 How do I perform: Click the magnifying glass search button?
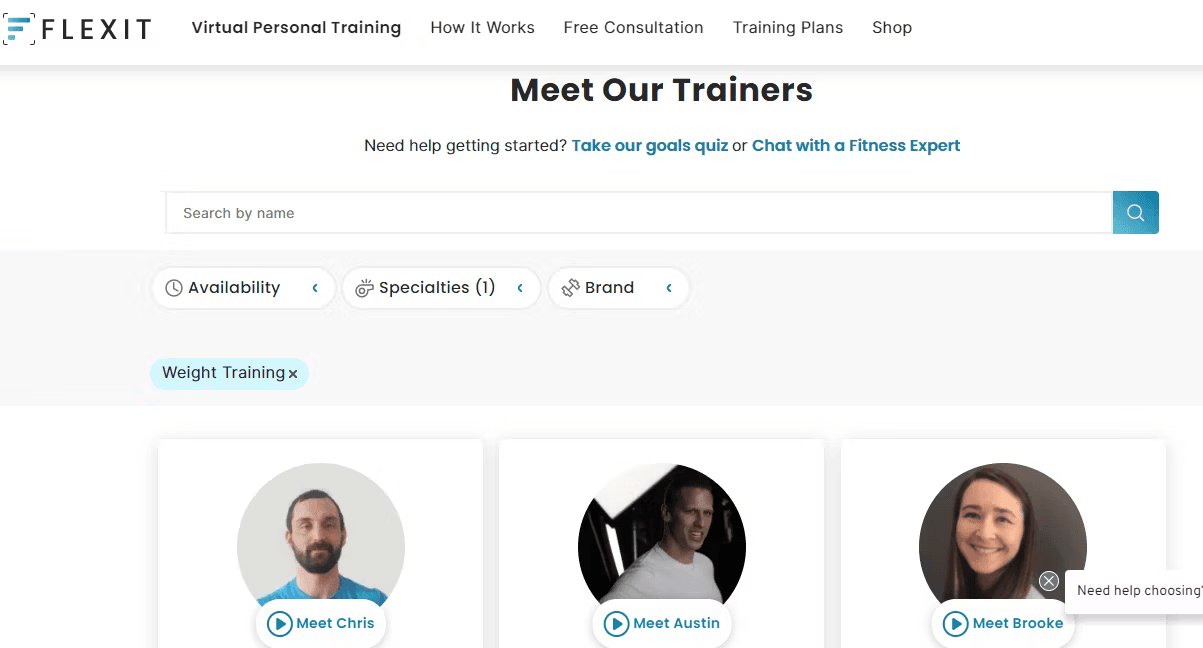click(1135, 212)
